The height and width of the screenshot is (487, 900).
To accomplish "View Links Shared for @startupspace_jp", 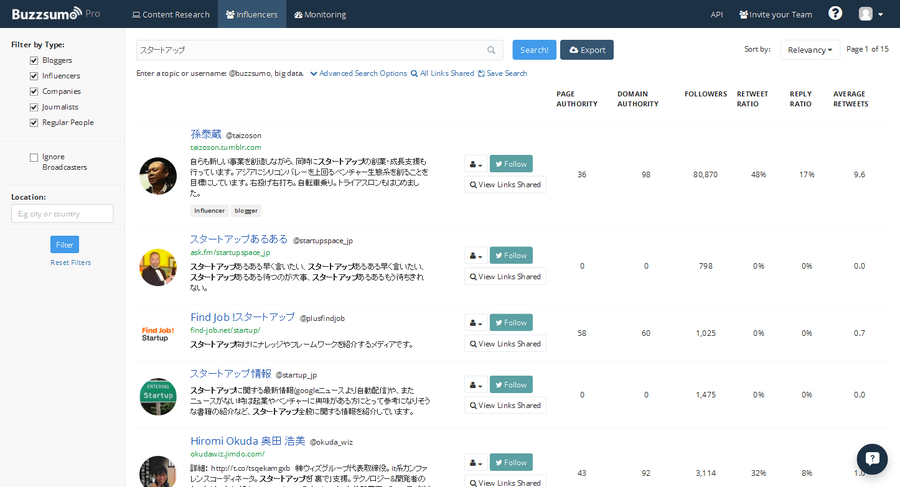I will [505, 277].
